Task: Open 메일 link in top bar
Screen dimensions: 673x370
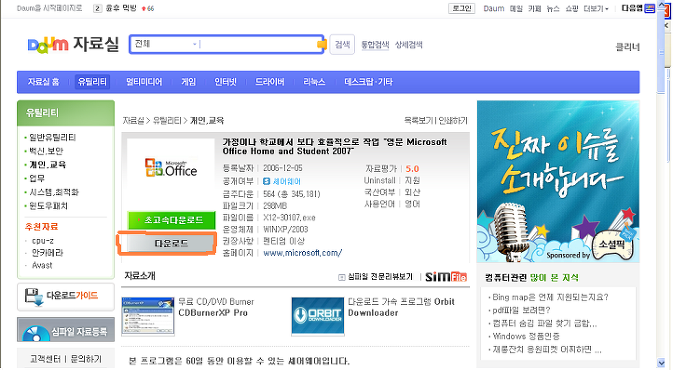Action: click(516, 9)
